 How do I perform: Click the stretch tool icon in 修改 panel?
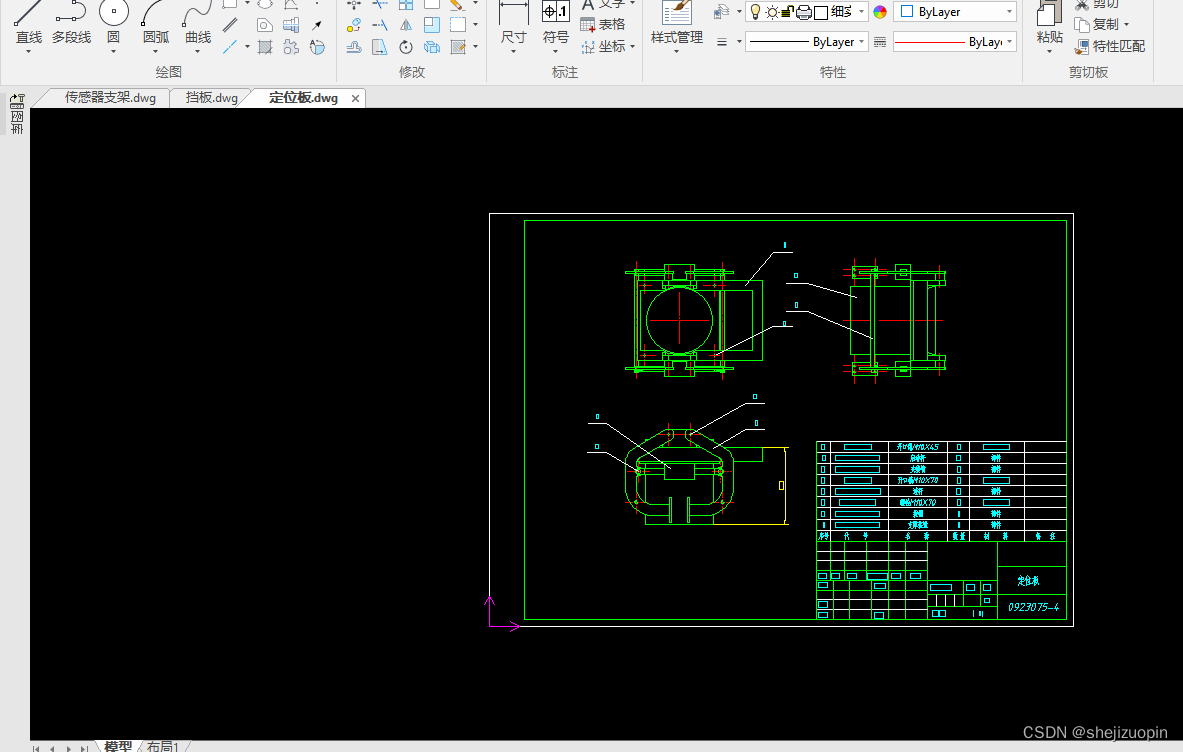point(379,48)
